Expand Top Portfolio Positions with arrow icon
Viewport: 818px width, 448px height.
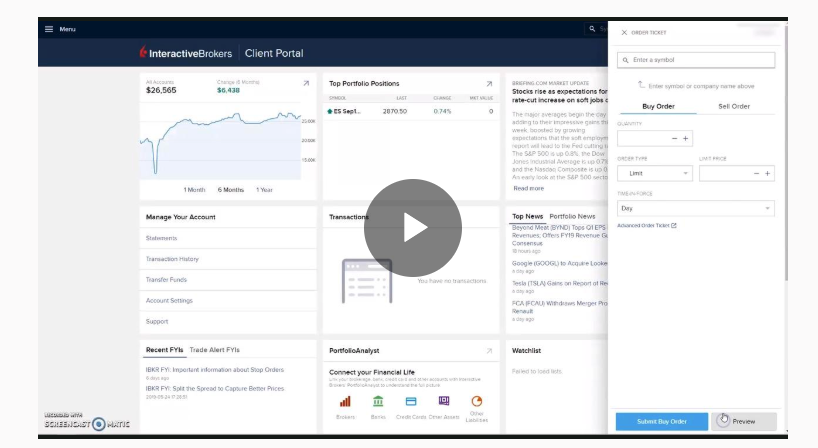(x=489, y=84)
